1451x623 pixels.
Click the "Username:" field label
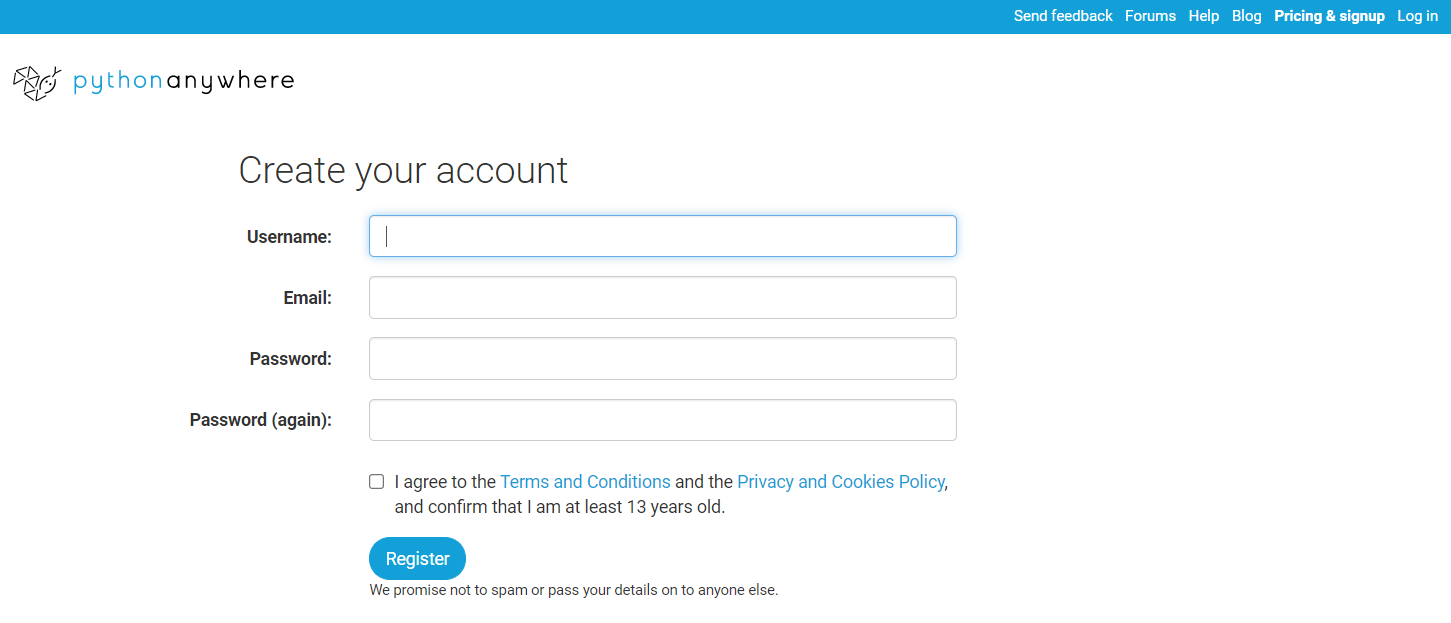click(x=289, y=237)
